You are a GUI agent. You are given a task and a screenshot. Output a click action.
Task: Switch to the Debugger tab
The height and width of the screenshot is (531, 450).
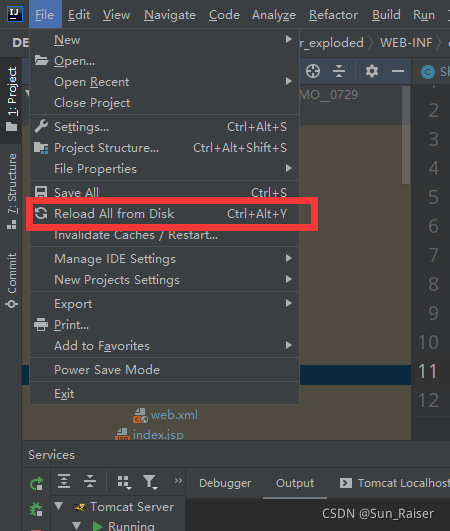pyautogui.click(x=225, y=483)
